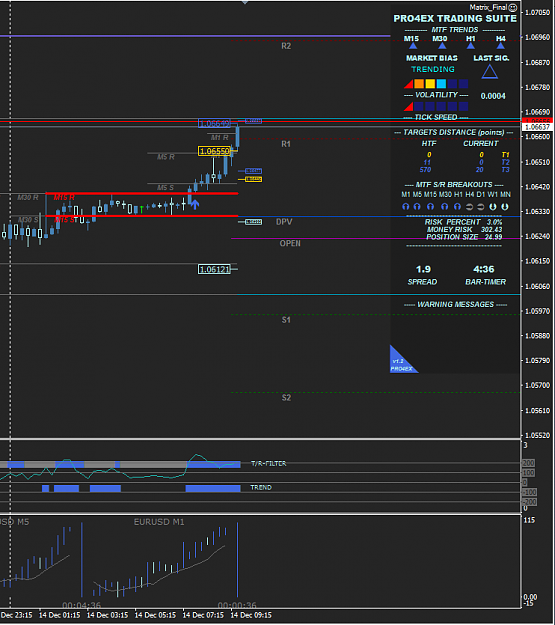Click the EURUSD M1 mini chart label

pos(159,522)
